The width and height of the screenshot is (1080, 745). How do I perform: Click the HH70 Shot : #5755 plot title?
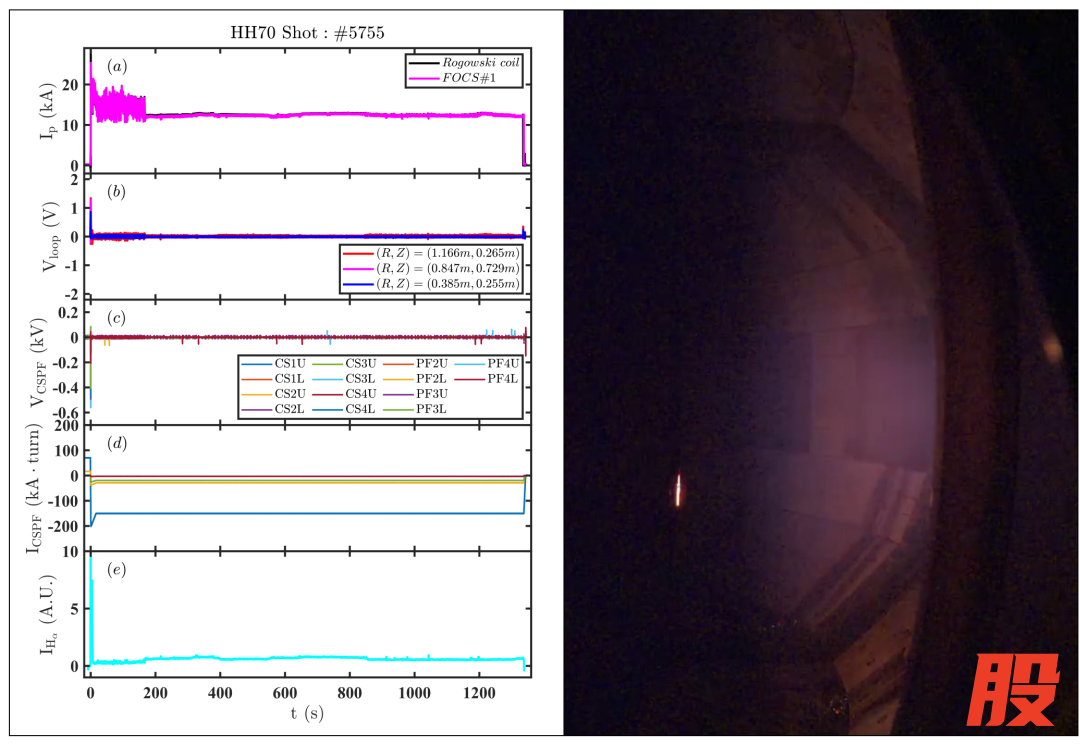(307, 33)
